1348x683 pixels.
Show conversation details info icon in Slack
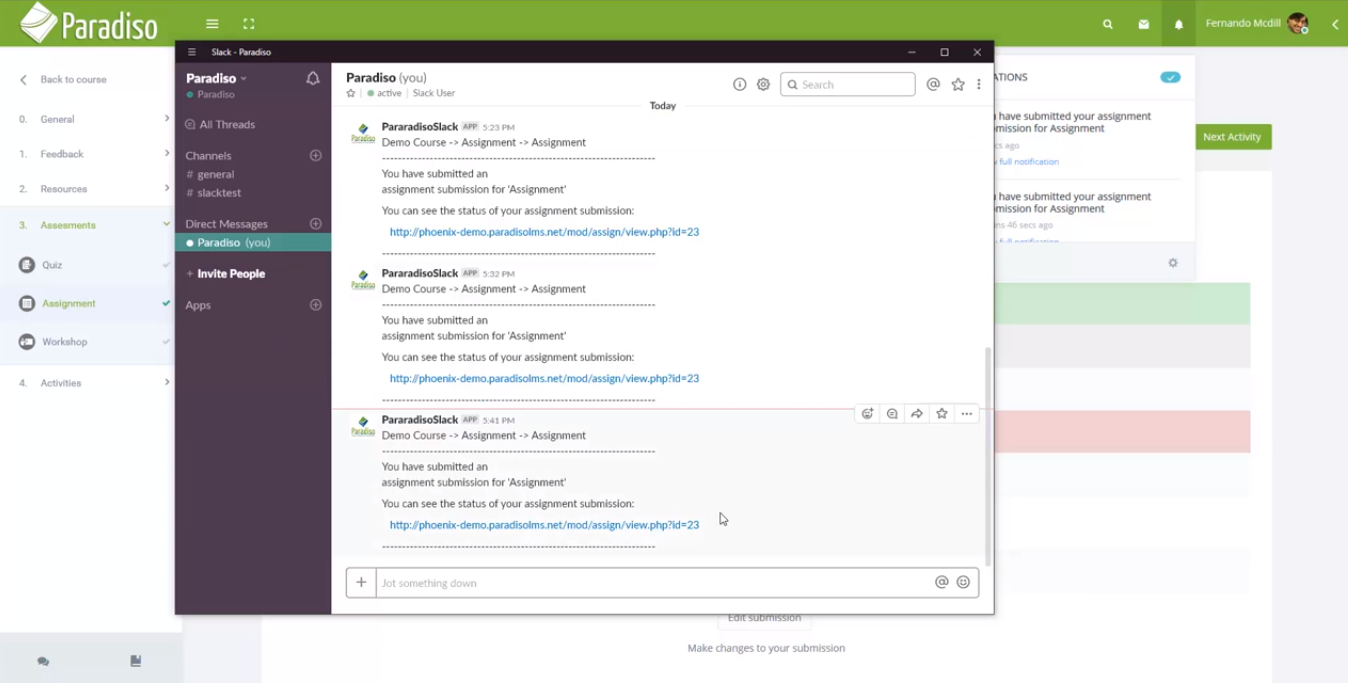click(740, 85)
